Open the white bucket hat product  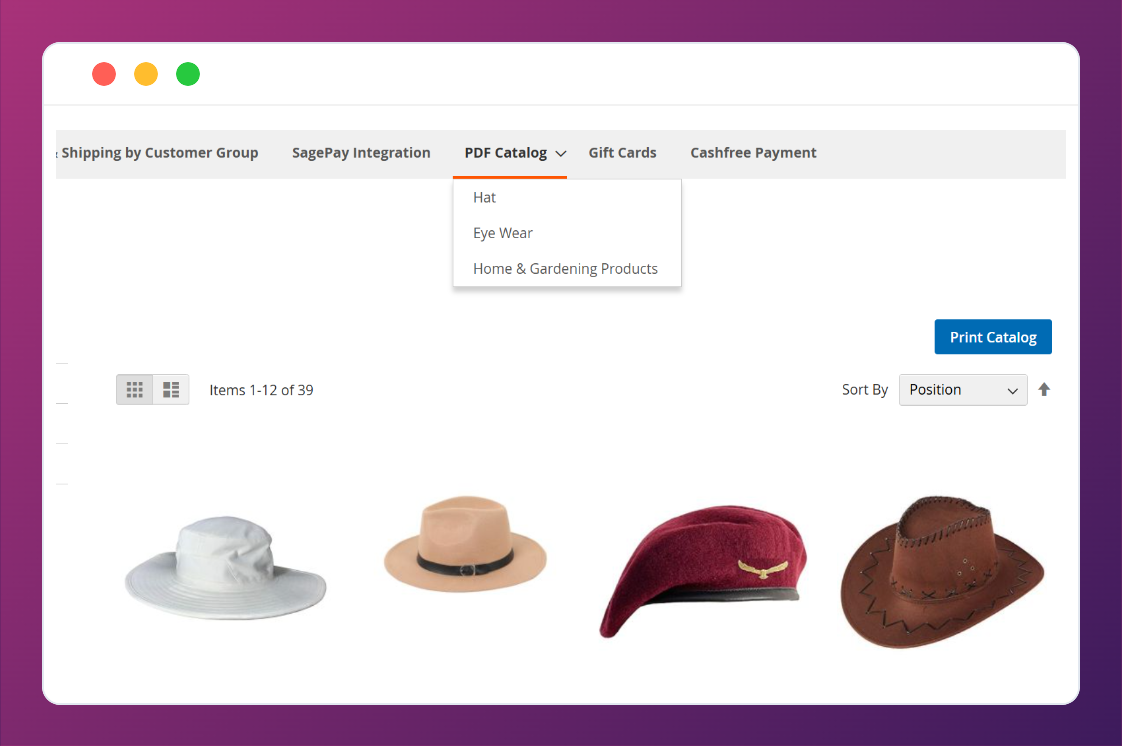coord(226,569)
